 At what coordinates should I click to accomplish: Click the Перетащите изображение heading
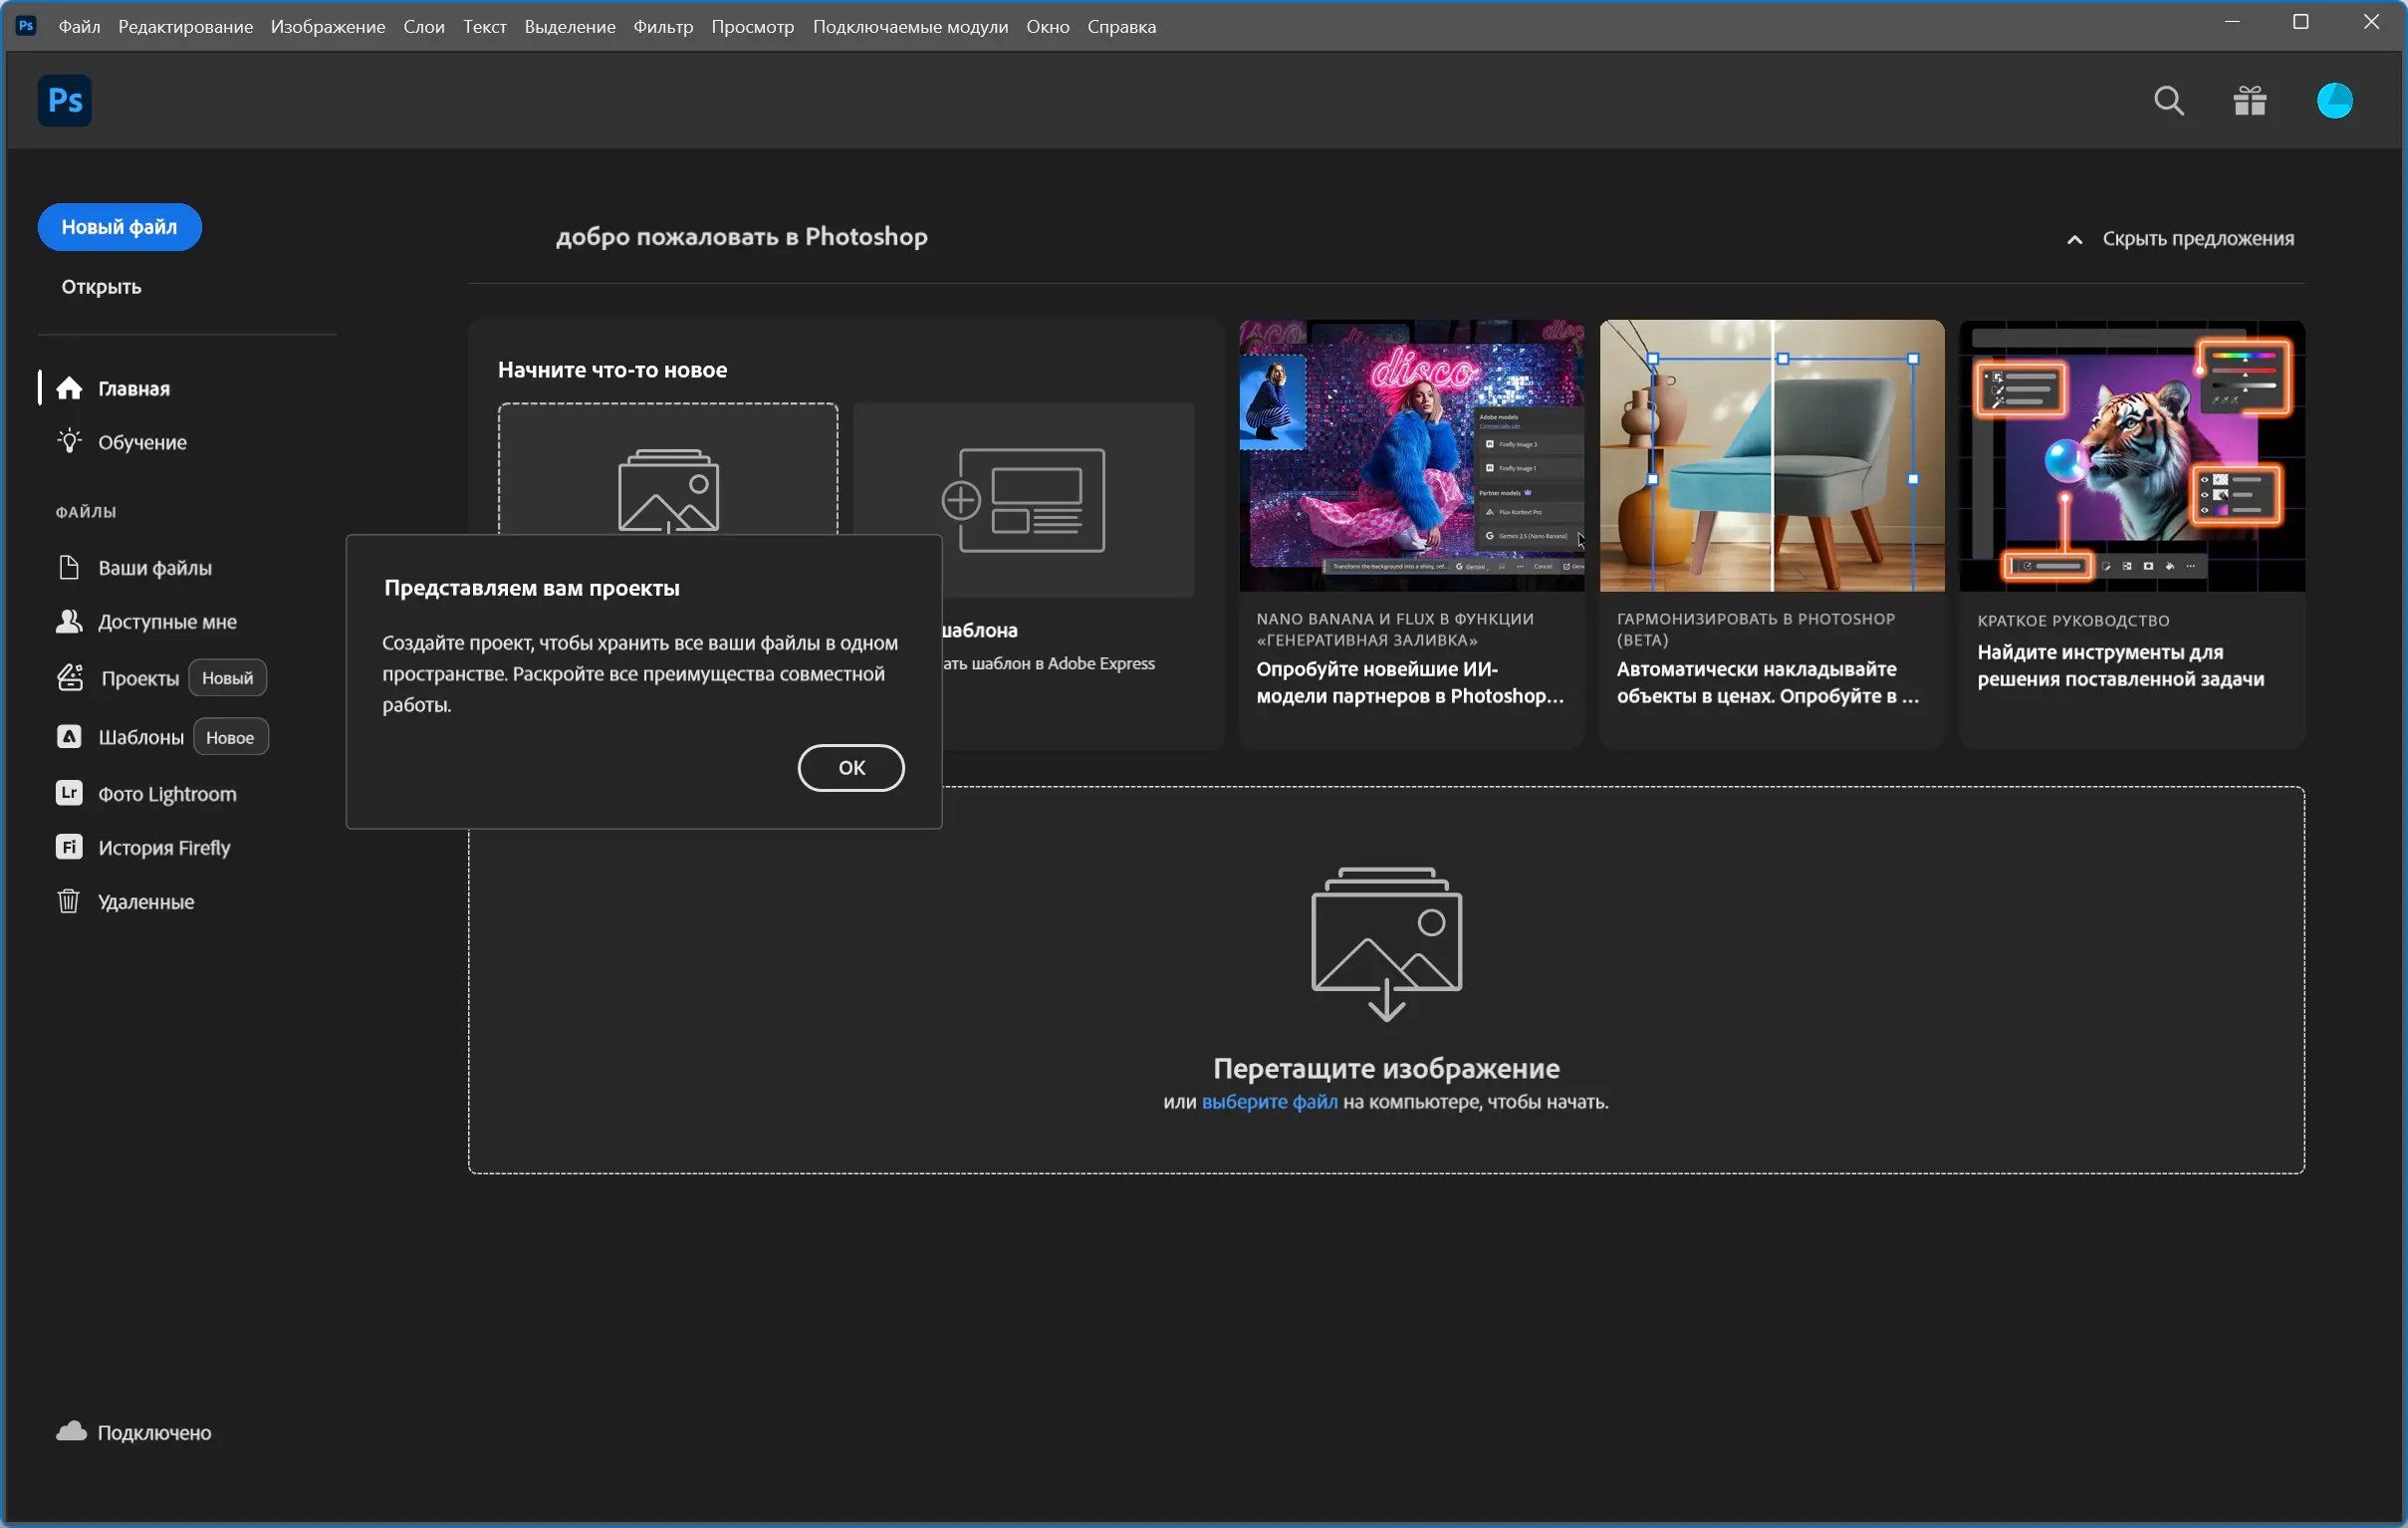coord(1386,1067)
